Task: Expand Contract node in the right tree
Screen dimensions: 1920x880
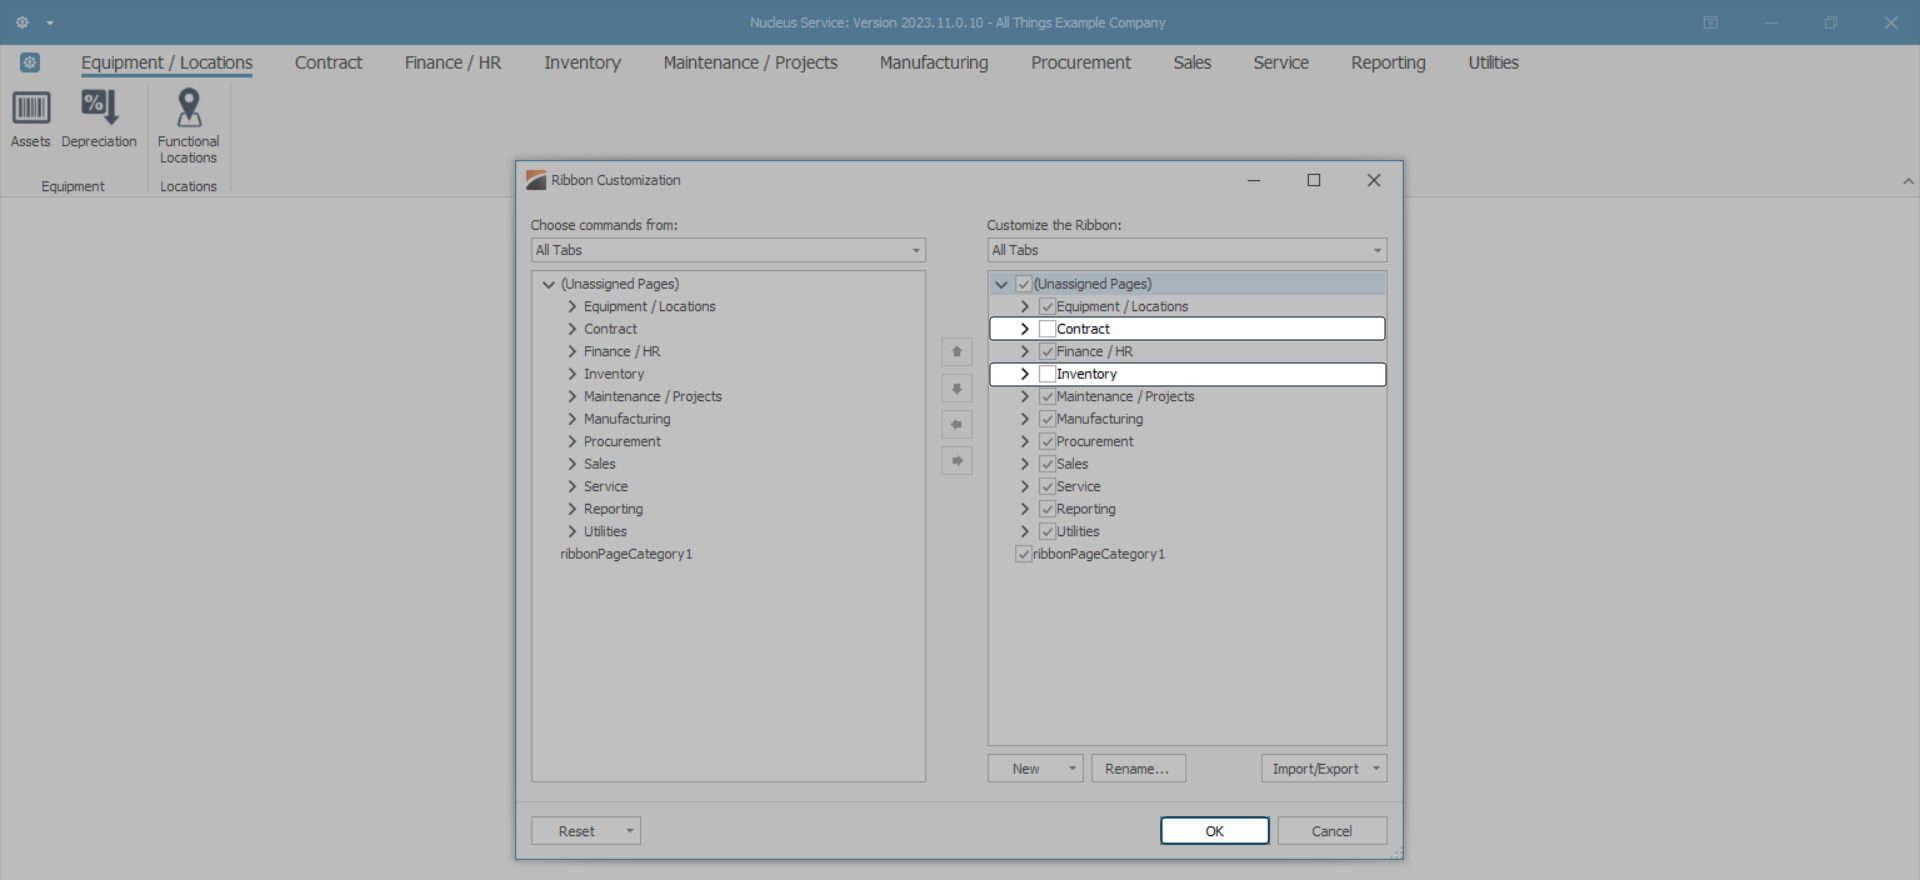Action: coord(1024,329)
